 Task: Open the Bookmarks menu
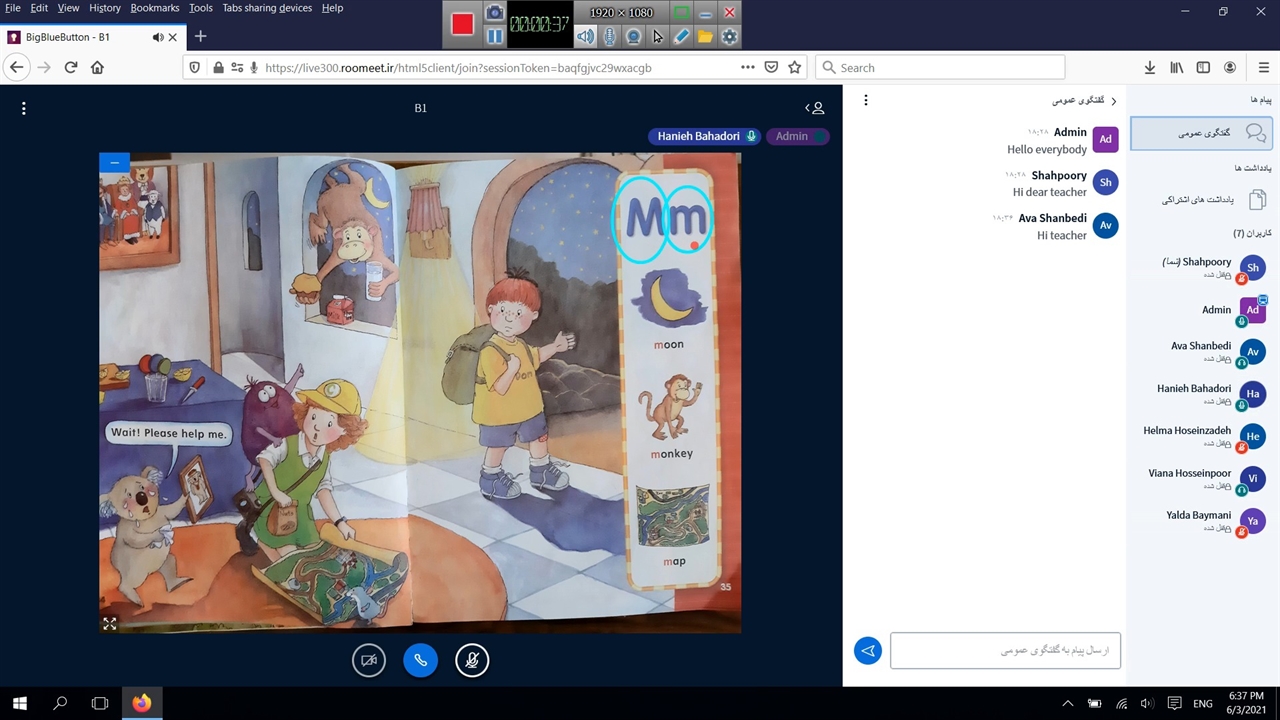click(x=154, y=8)
